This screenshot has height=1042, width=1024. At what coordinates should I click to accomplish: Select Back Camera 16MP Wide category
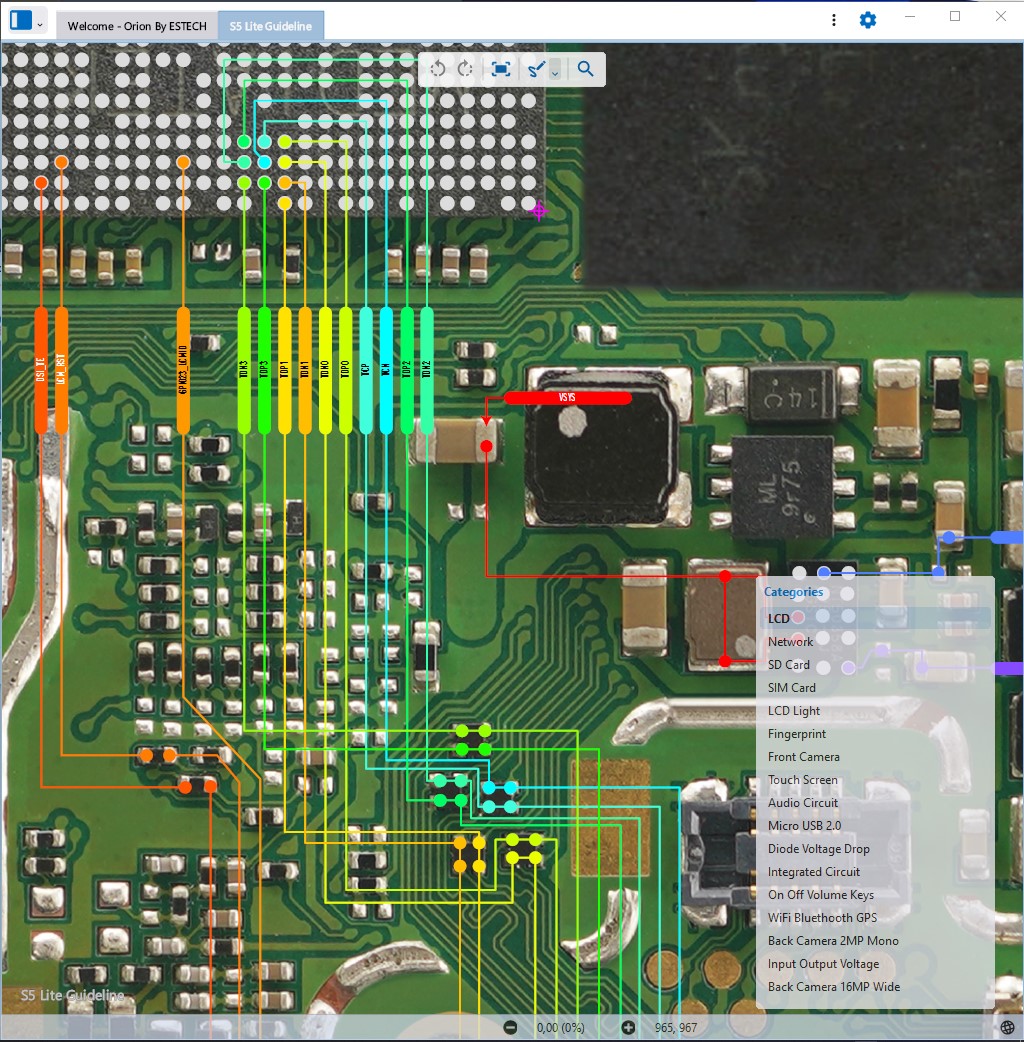click(833, 987)
